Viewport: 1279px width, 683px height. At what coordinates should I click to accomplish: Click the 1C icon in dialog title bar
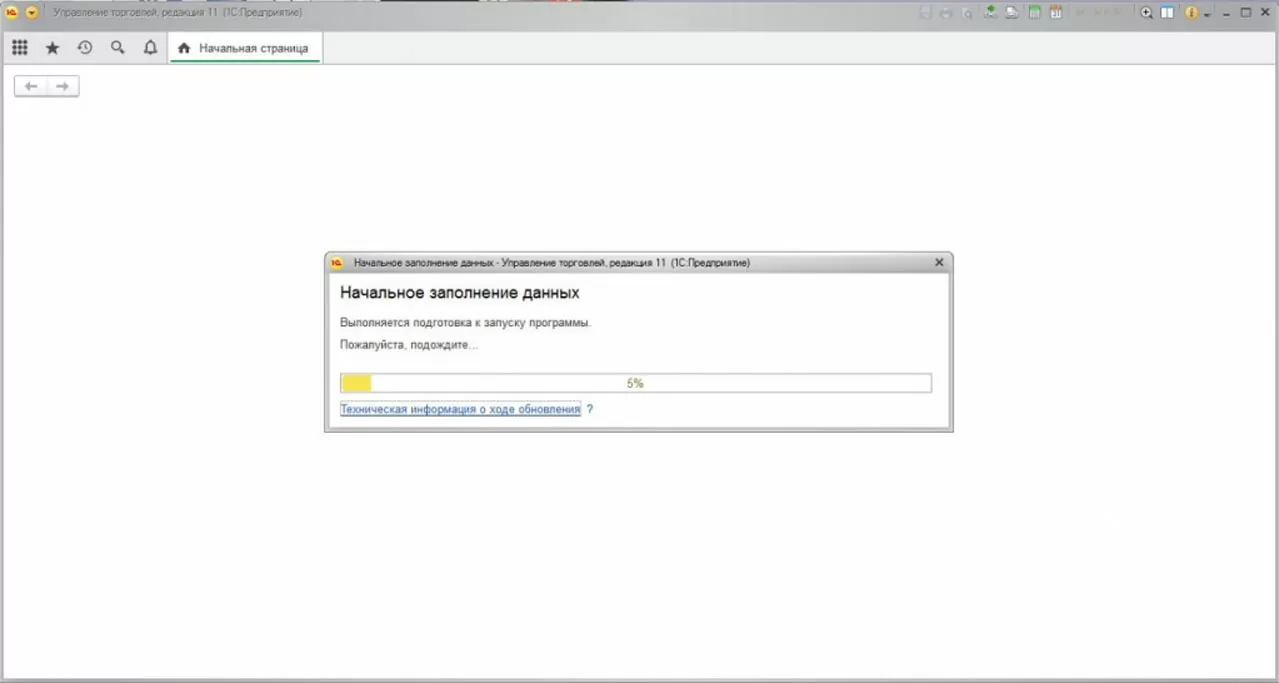337,263
